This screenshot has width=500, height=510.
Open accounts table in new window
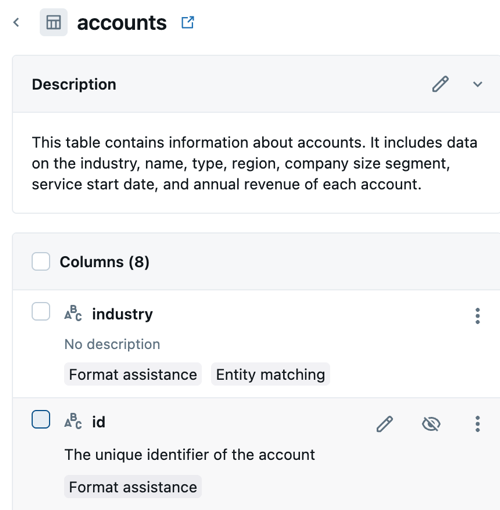coord(187,23)
